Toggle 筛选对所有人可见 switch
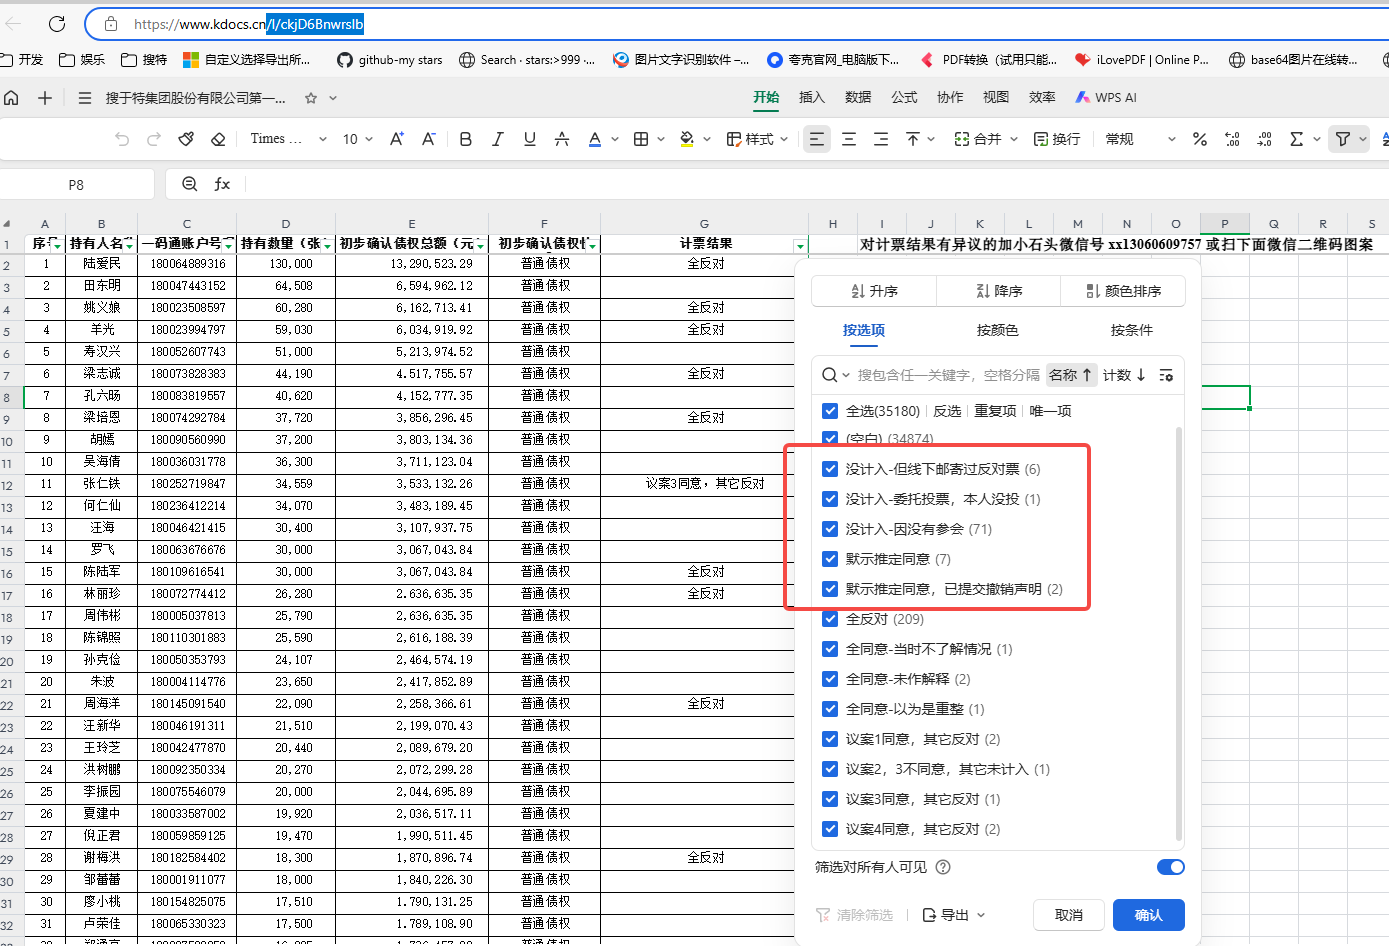Screen dimensions: 1389x946 coord(1170,867)
